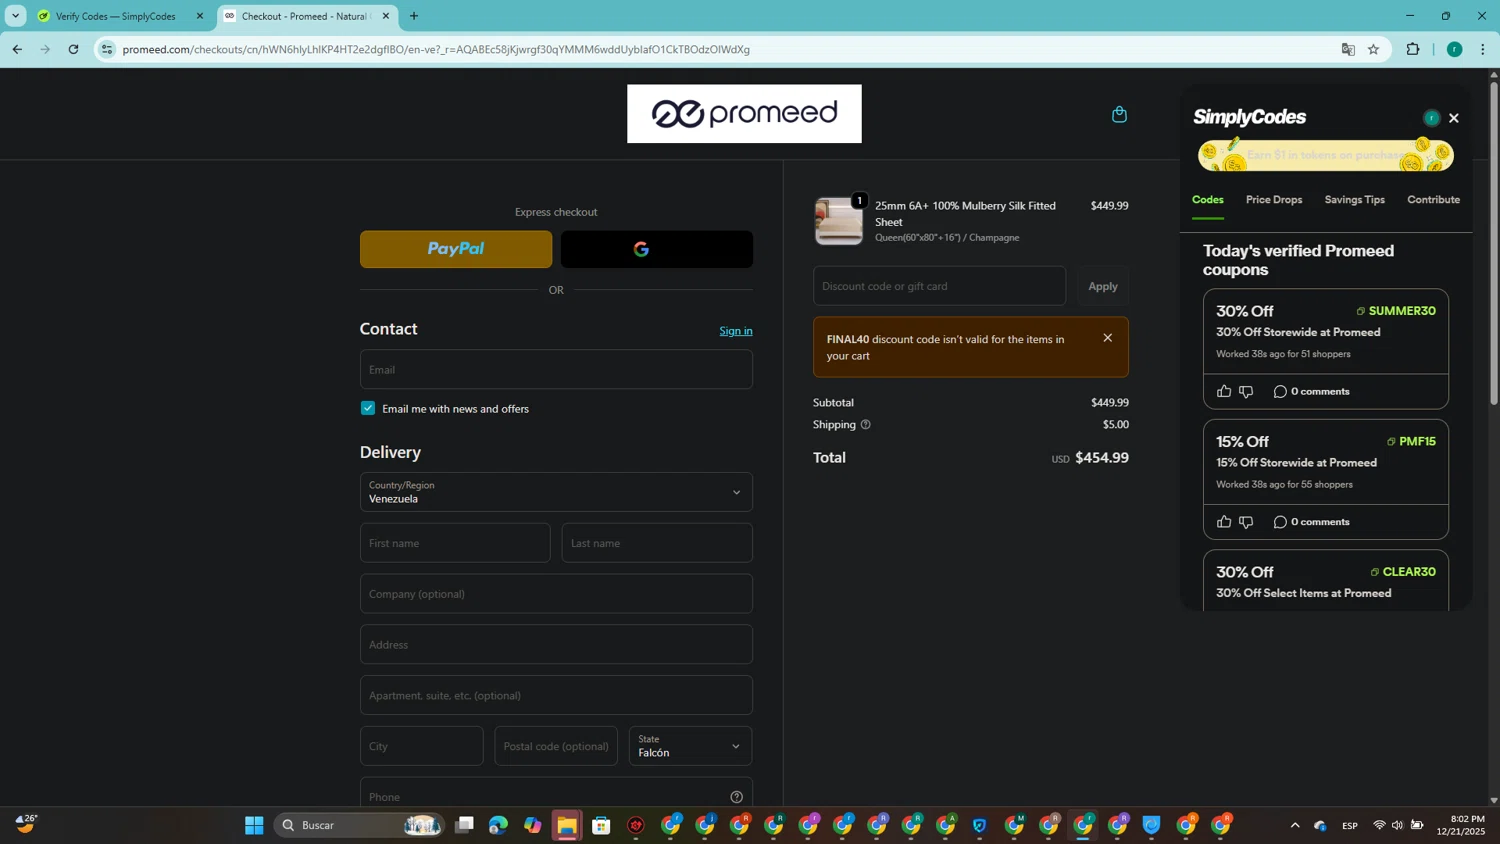This screenshot has width=1500, height=844.
Task: Pay with the Google Pay express button
Action: pos(657,249)
